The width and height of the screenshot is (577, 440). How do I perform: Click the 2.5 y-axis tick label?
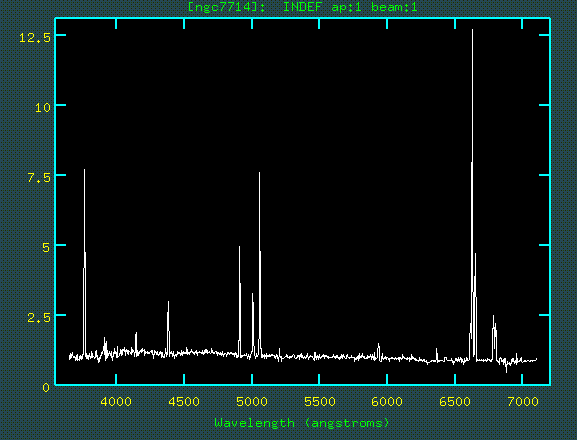pyautogui.click(x=38, y=317)
